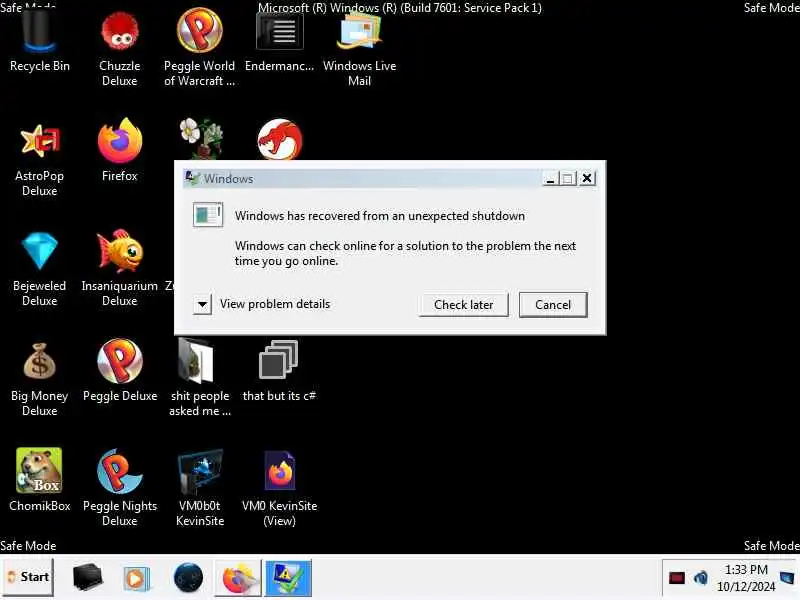Select VM0b0t KevinSite desktop icon
Viewport: 800px width, 600px height.
(199, 488)
